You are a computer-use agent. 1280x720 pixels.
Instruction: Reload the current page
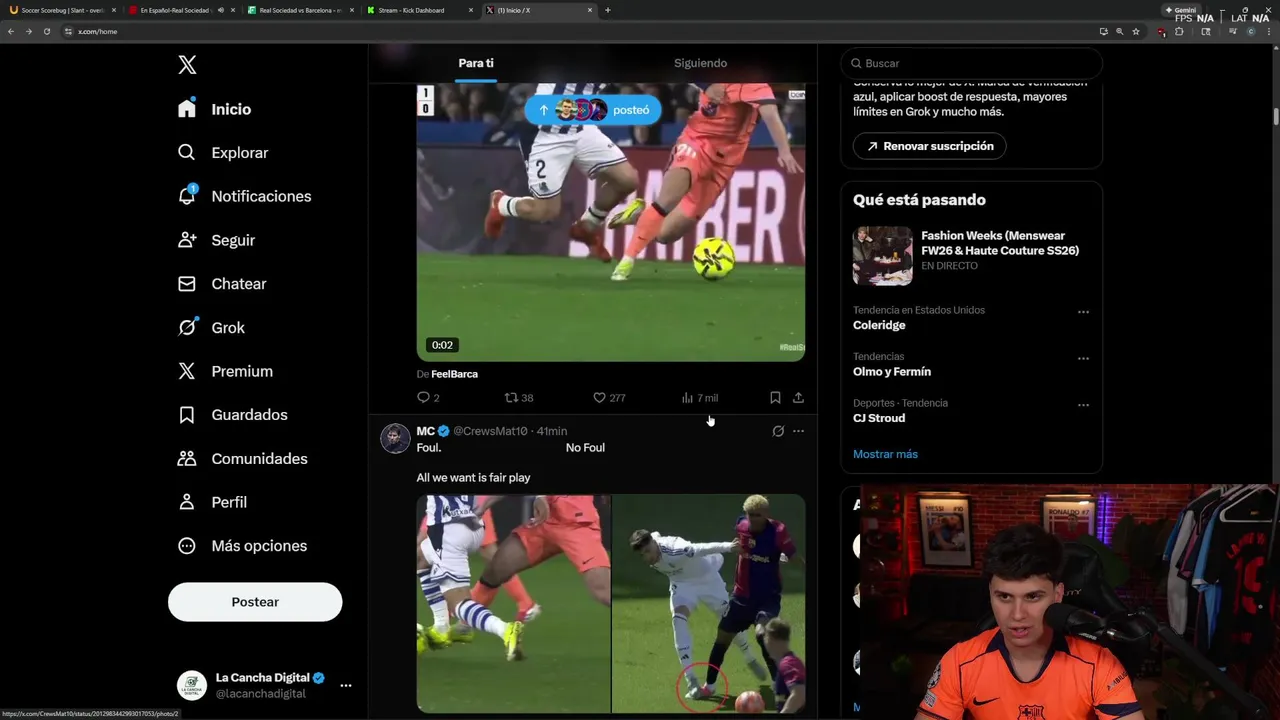[46, 31]
